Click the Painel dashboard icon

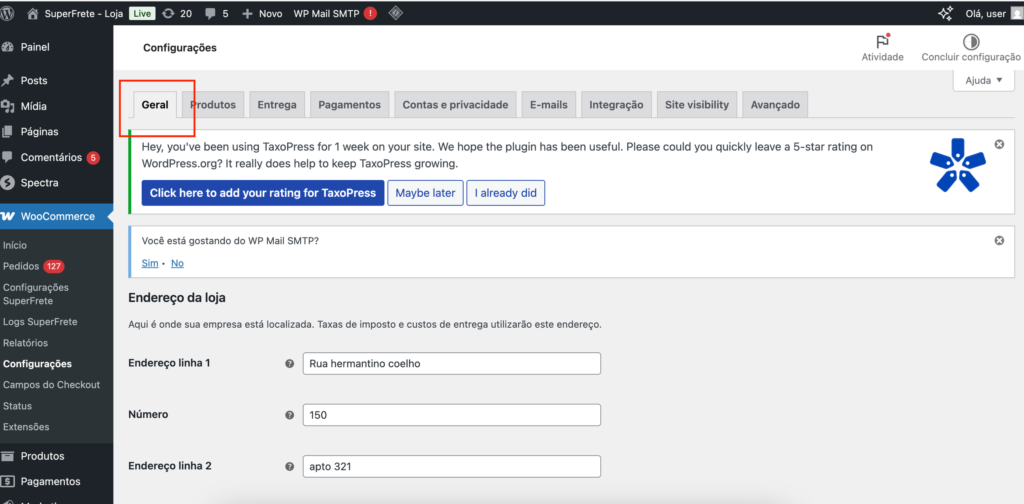point(8,47)
